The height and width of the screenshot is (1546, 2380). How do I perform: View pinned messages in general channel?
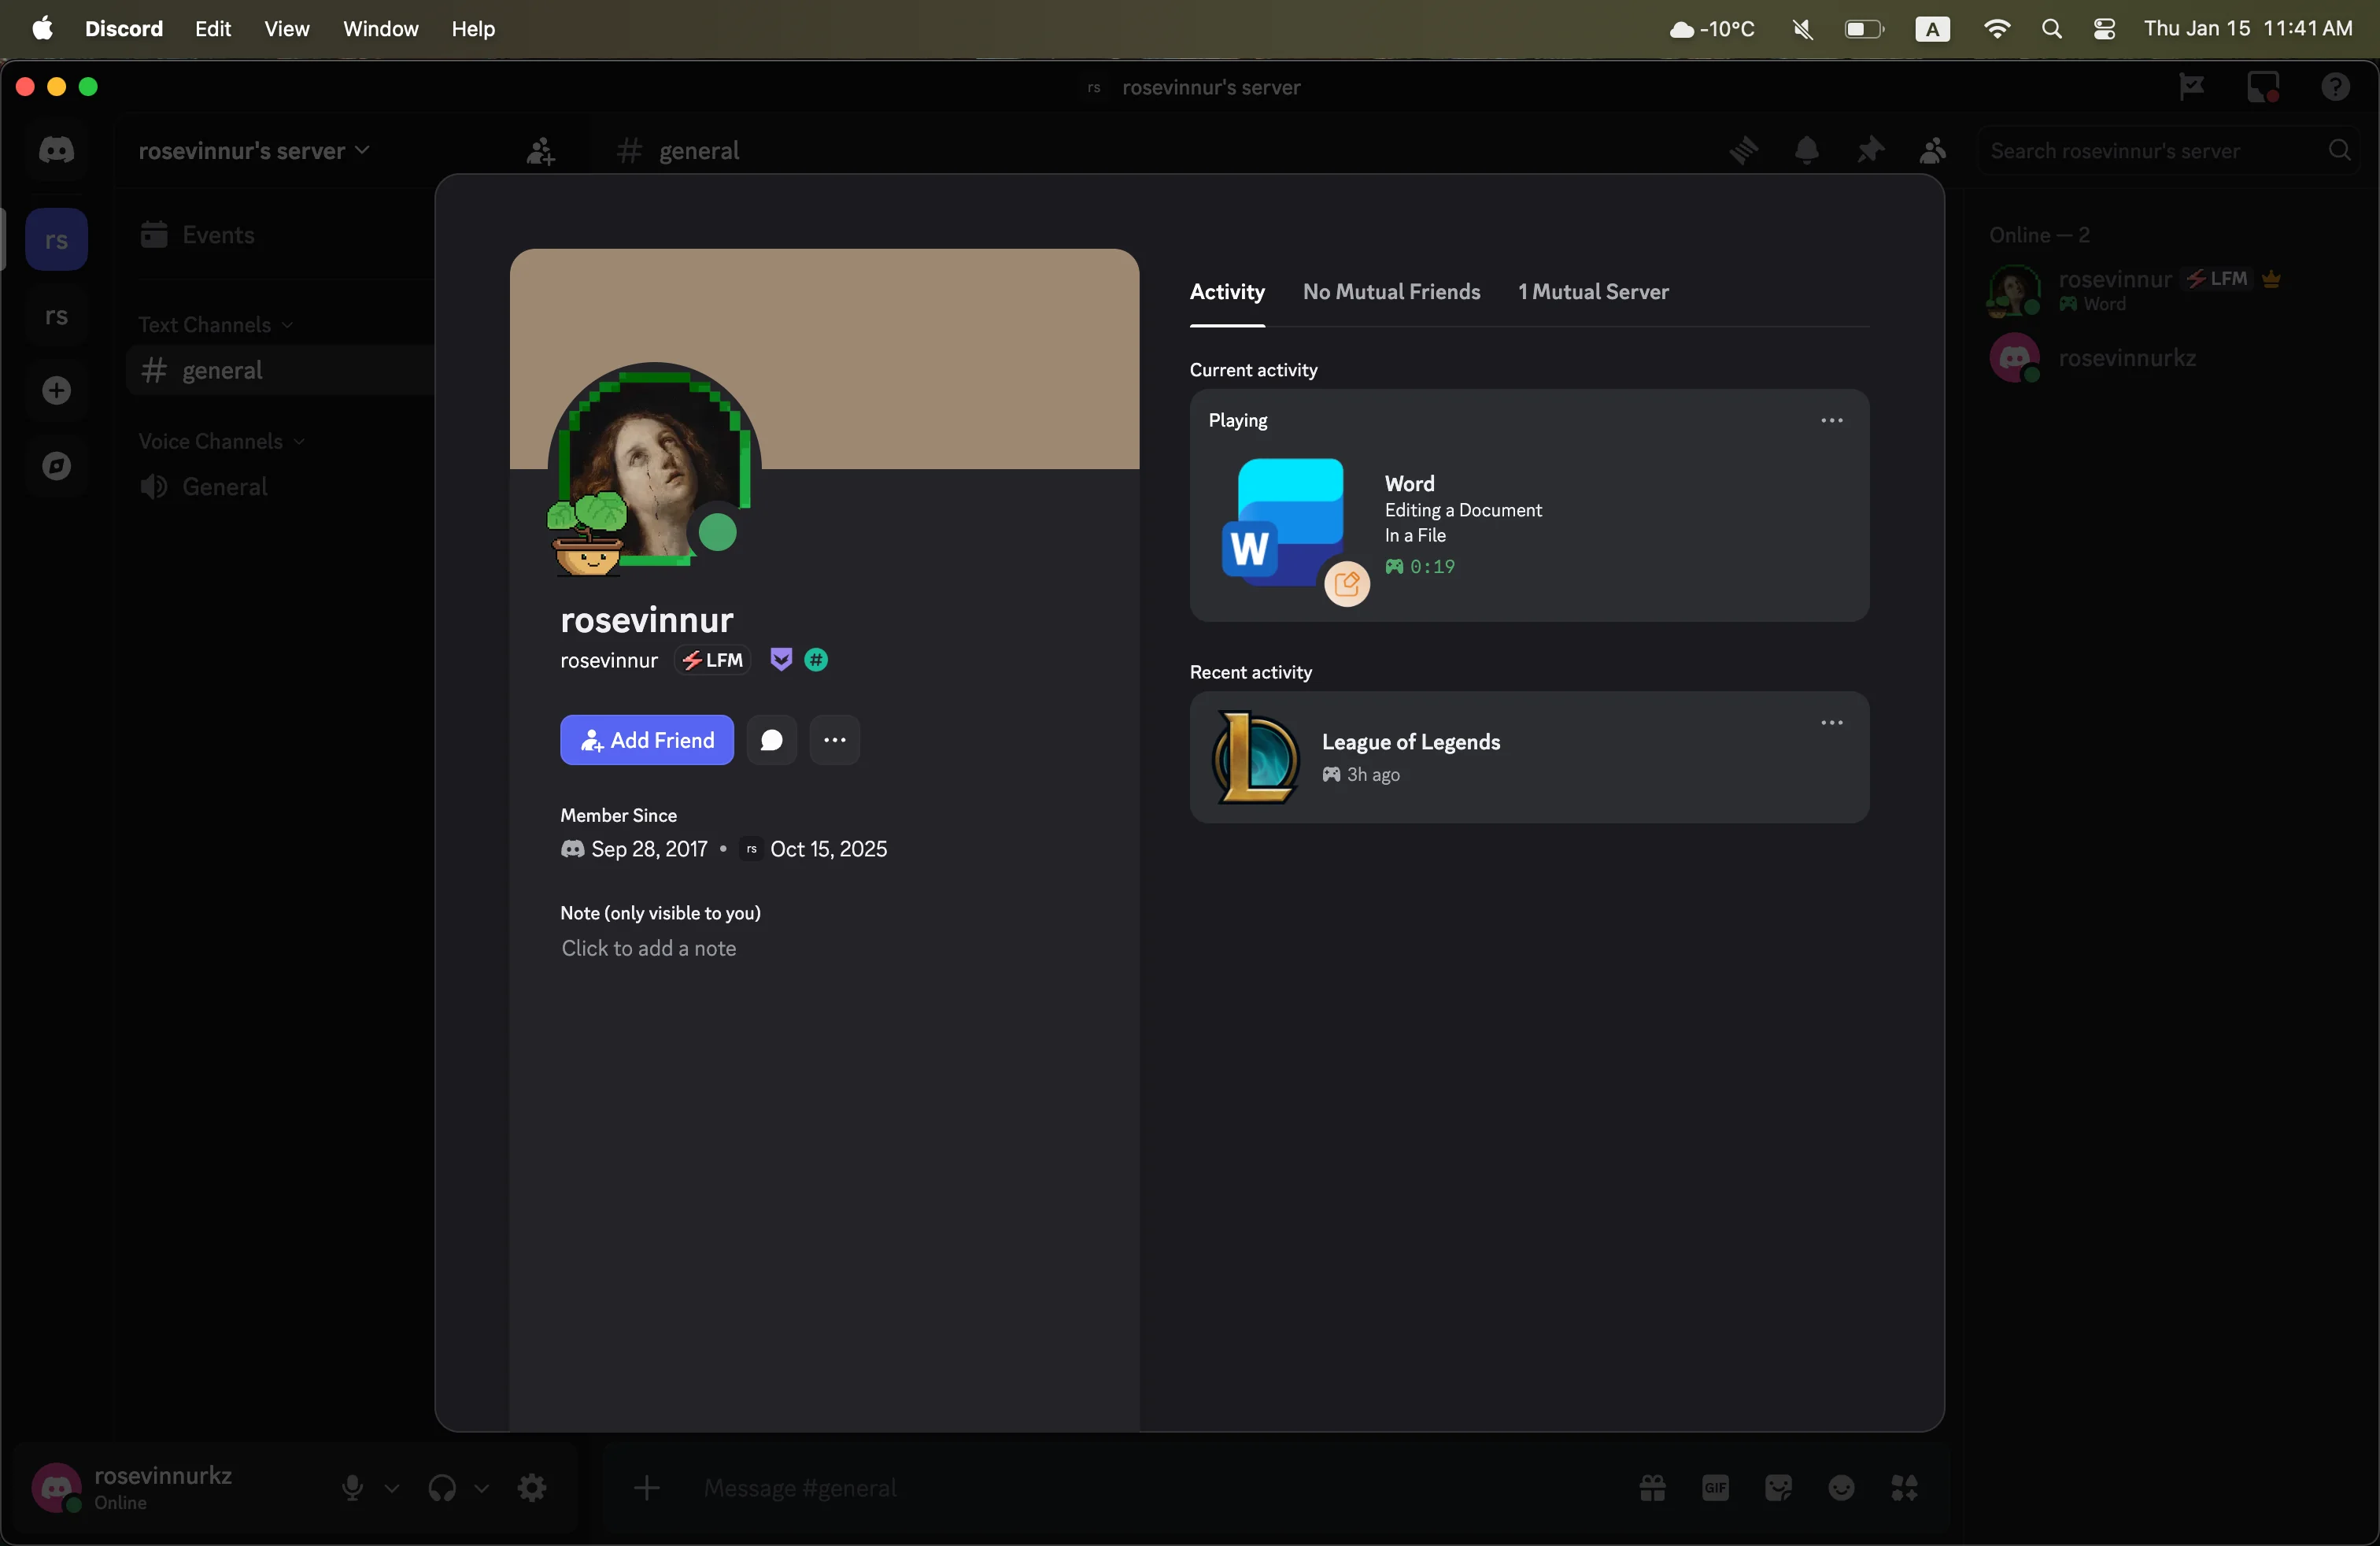[x=1870, y=151]
